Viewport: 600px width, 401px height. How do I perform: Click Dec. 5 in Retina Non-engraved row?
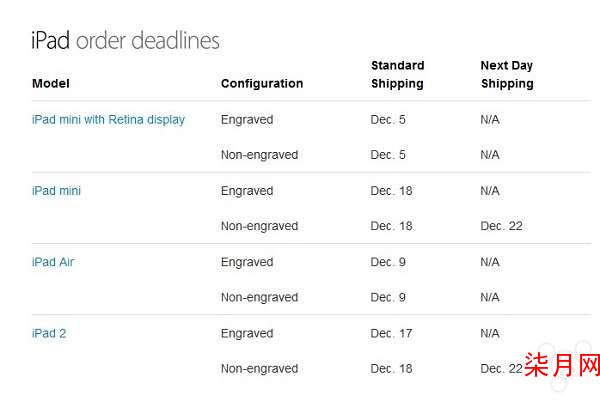tap(388, 155)
